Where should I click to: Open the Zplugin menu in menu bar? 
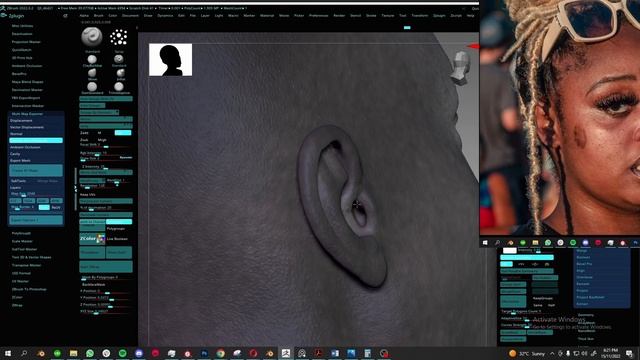click(x=439, y=16)
